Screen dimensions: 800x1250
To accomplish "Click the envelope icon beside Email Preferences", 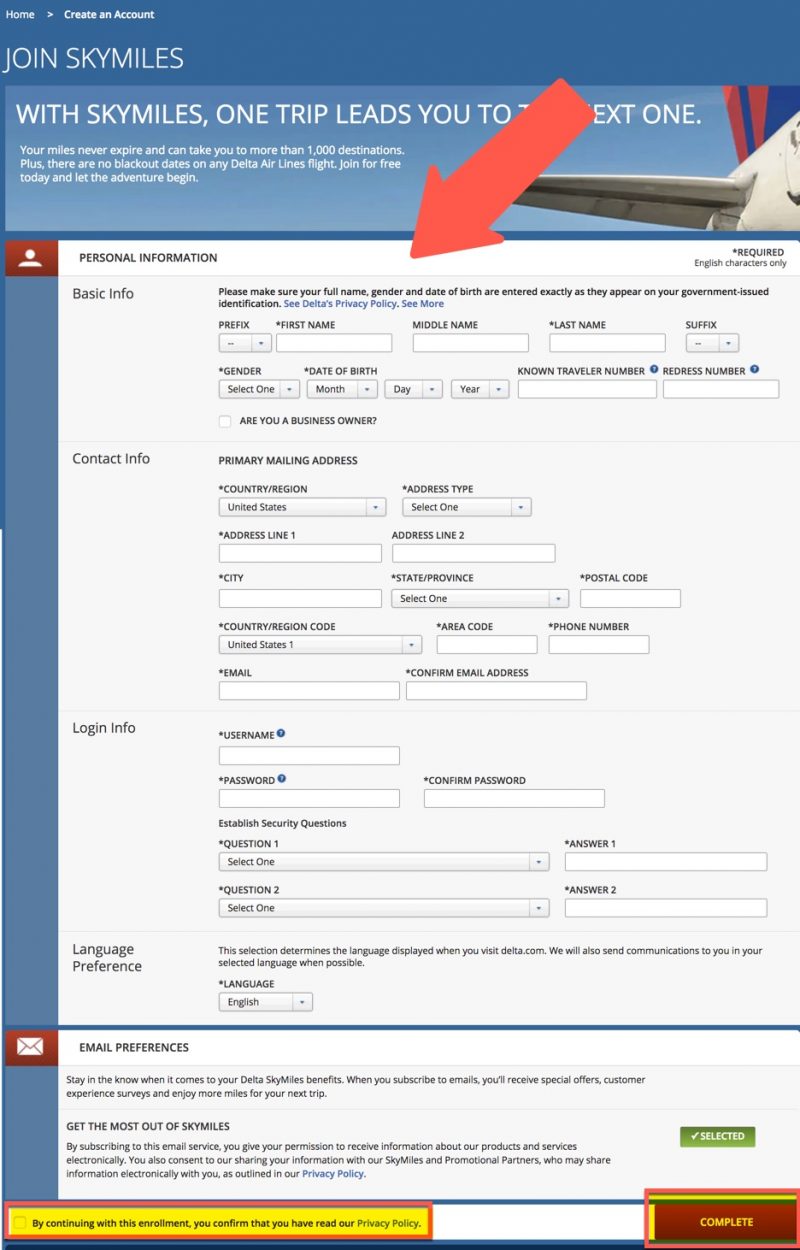I will pos(31,1048).
